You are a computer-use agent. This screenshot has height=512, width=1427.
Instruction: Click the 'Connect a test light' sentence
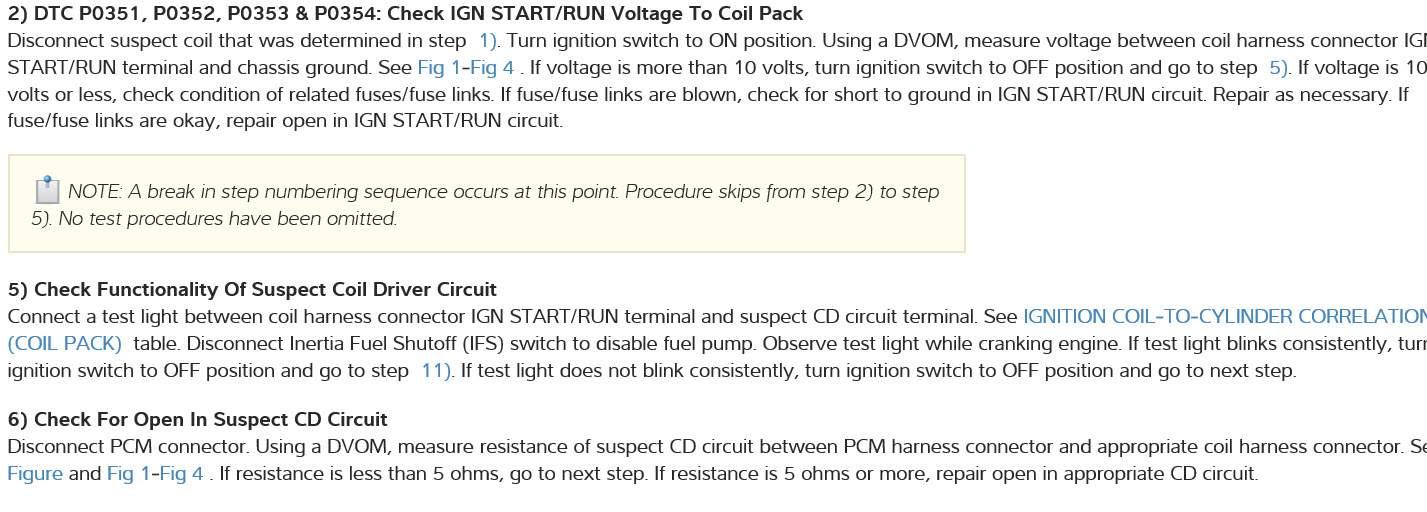click(200, 317)
